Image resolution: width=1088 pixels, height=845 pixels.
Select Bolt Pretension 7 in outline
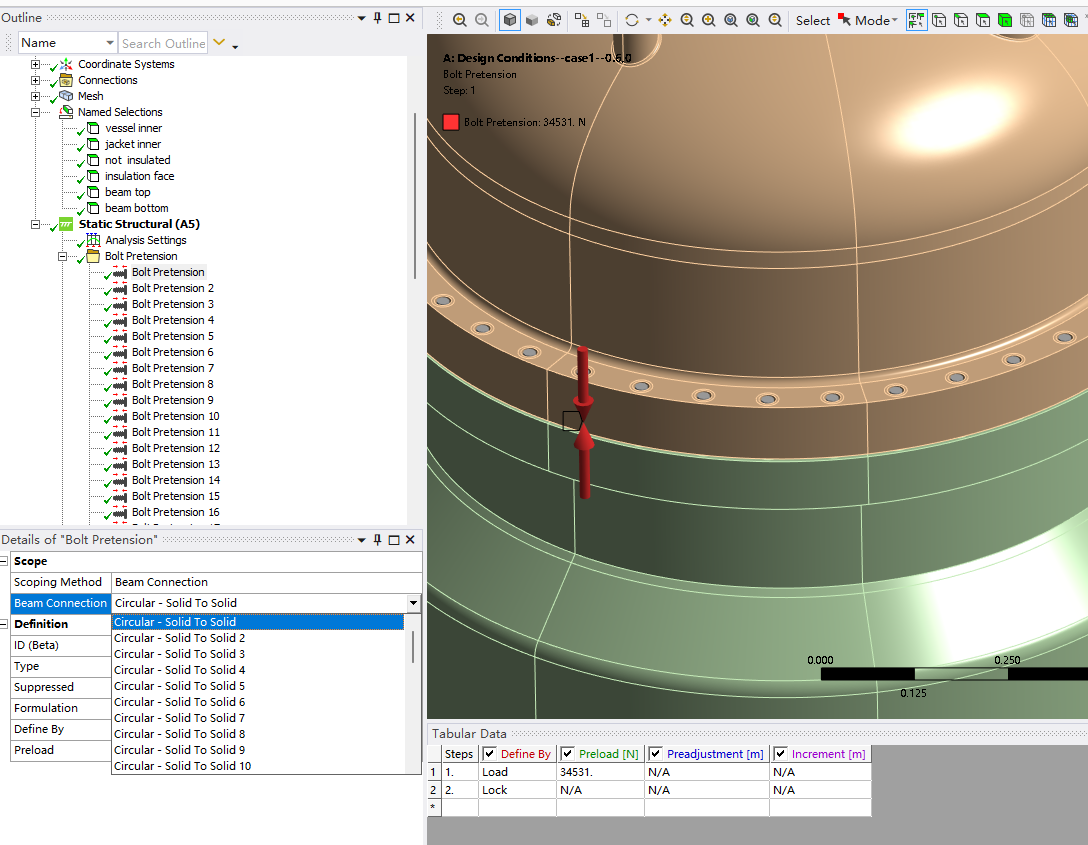pos(173,368)
